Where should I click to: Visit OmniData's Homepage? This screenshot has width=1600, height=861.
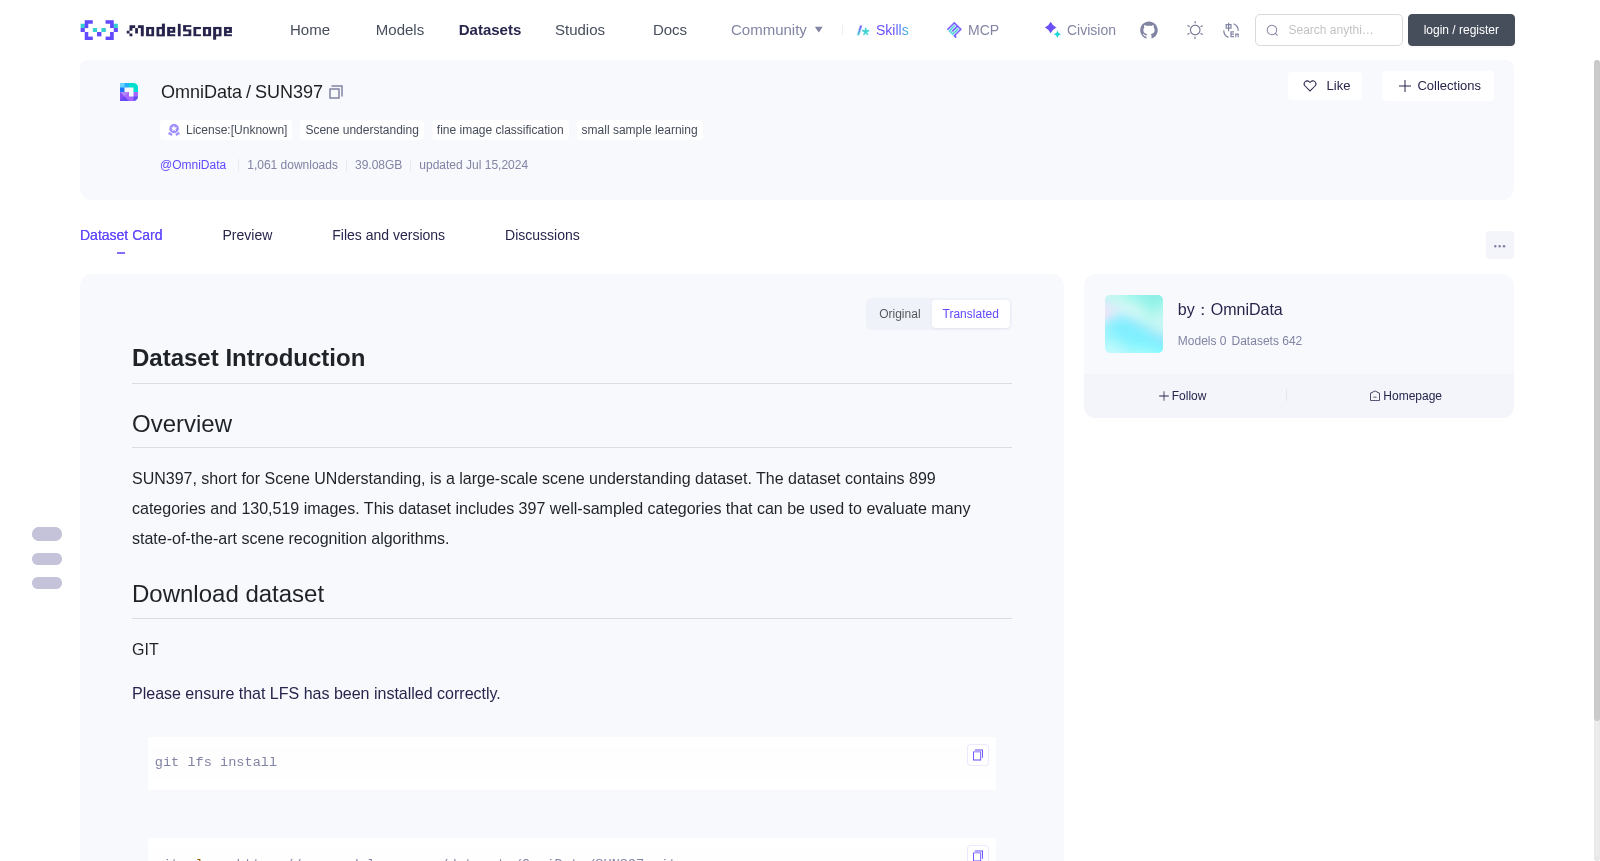pyautogui.click(x=1405, y=396)
